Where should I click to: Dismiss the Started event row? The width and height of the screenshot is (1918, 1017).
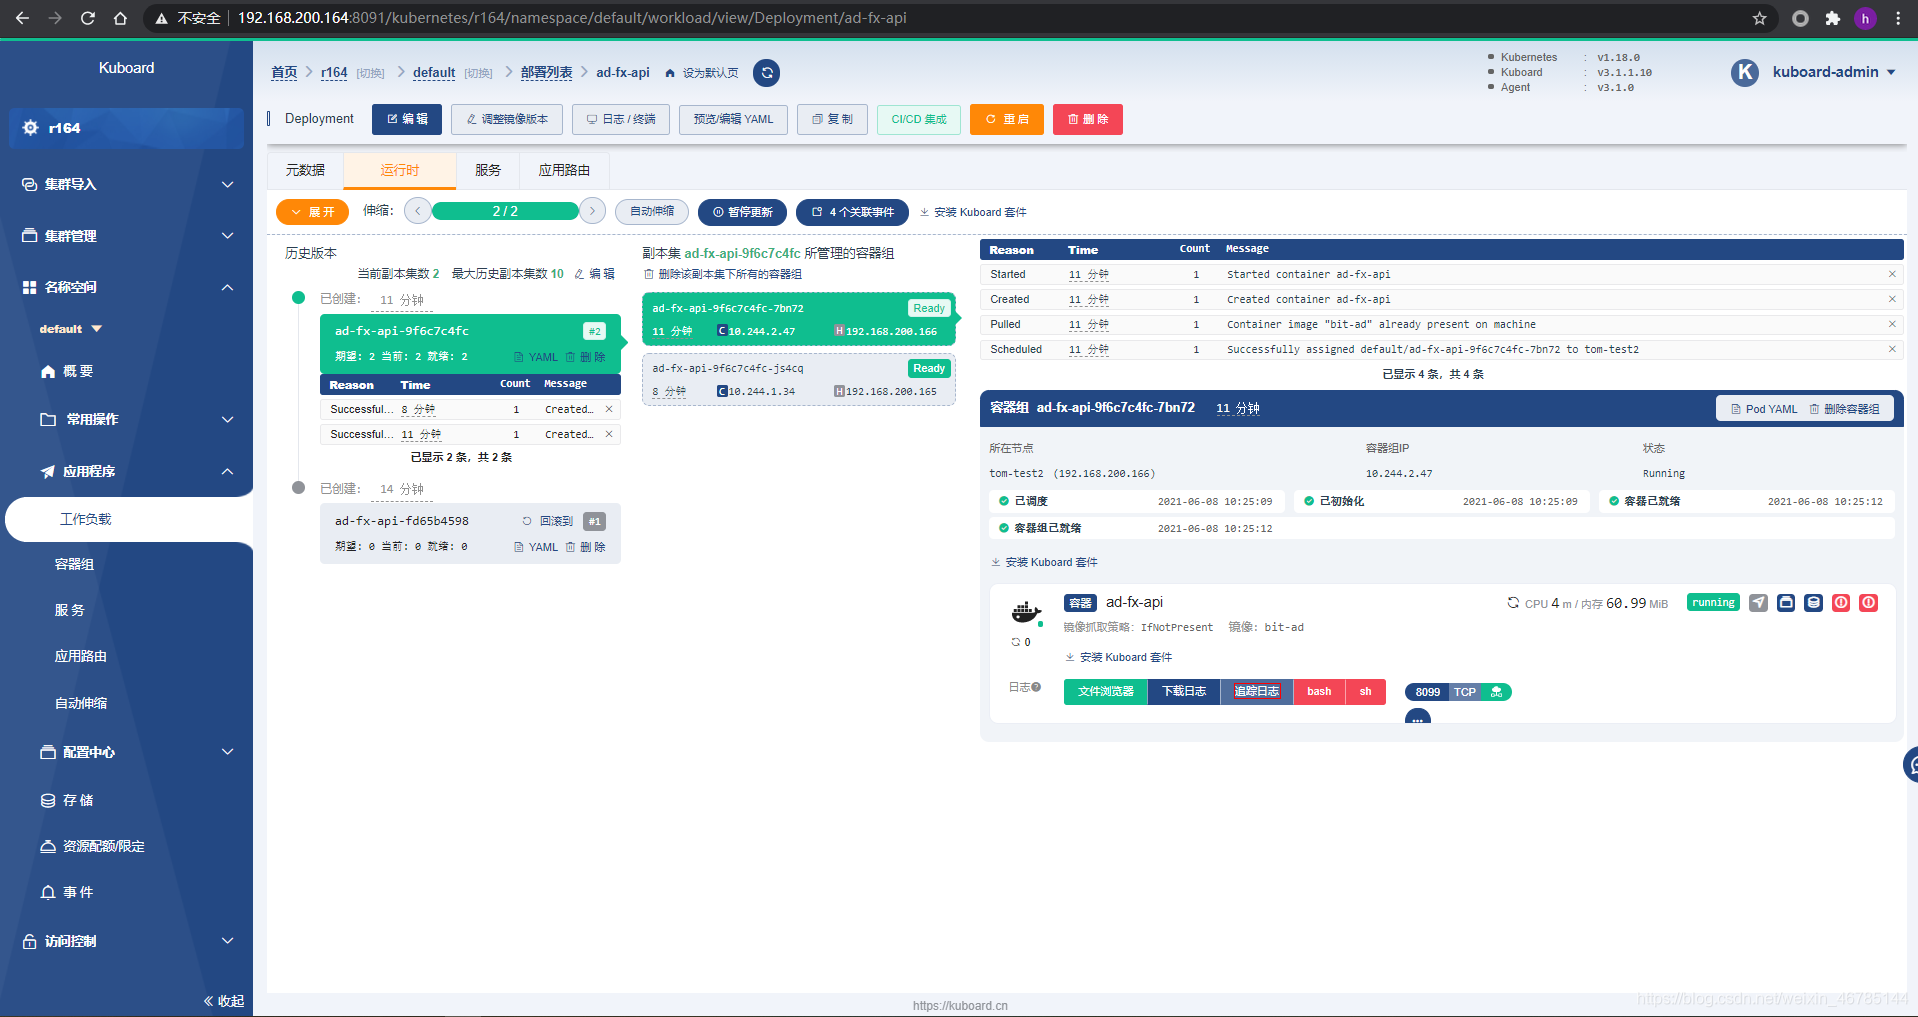tap(1892, 274)
